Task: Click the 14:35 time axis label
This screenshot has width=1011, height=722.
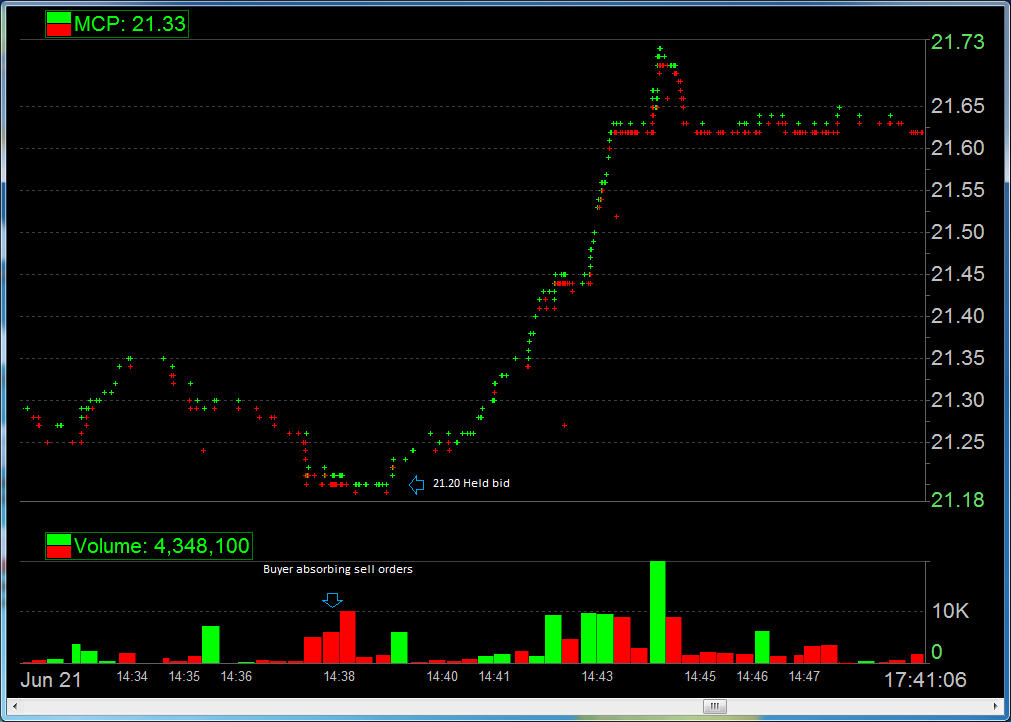Action: point(184,677)
